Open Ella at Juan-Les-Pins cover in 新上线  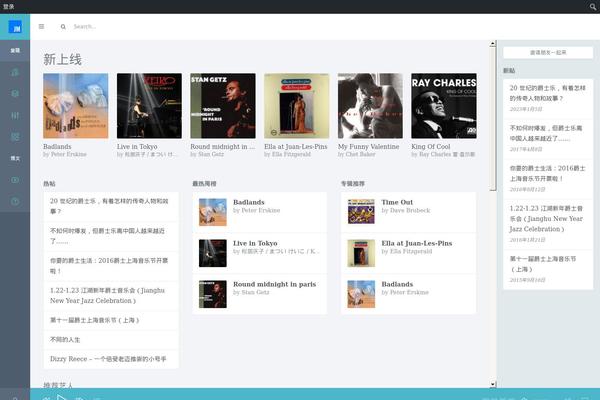[x=297, y=106]
